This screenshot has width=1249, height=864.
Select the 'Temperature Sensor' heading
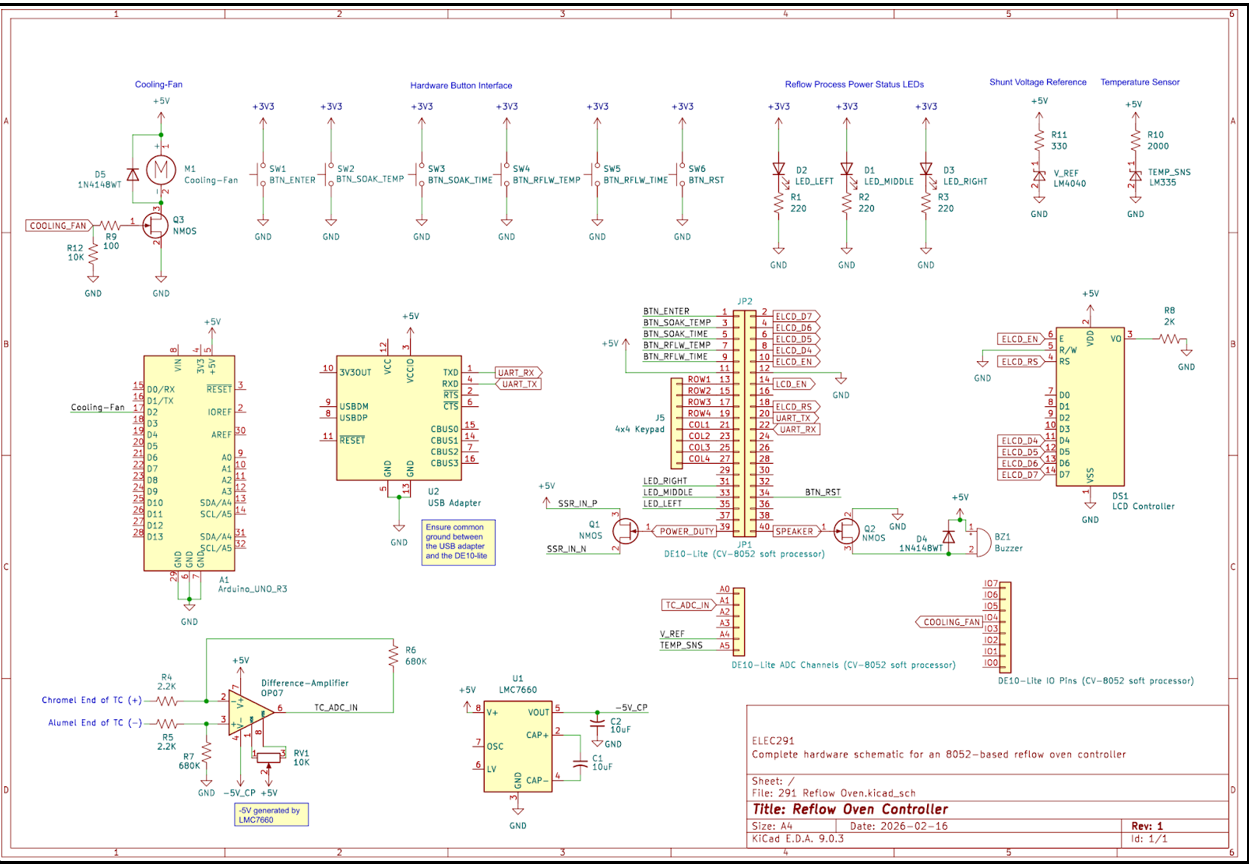click(1140, 82)
